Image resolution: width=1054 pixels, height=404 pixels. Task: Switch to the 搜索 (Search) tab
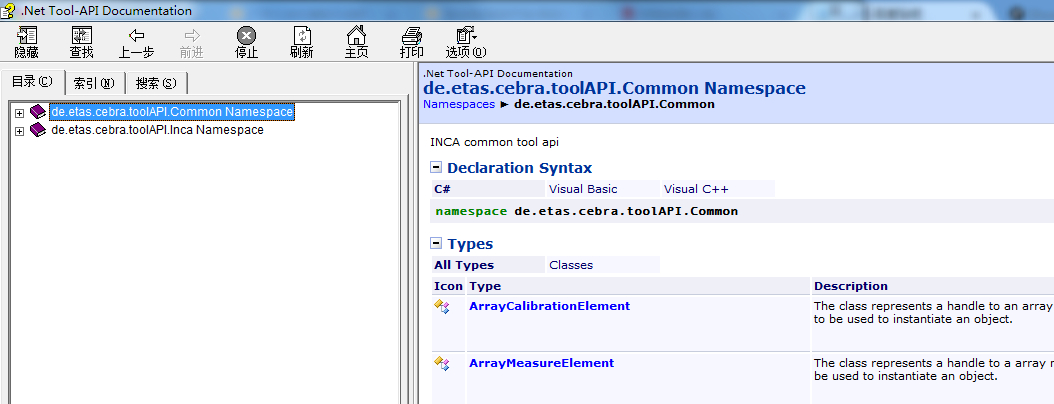click(156, 83)
